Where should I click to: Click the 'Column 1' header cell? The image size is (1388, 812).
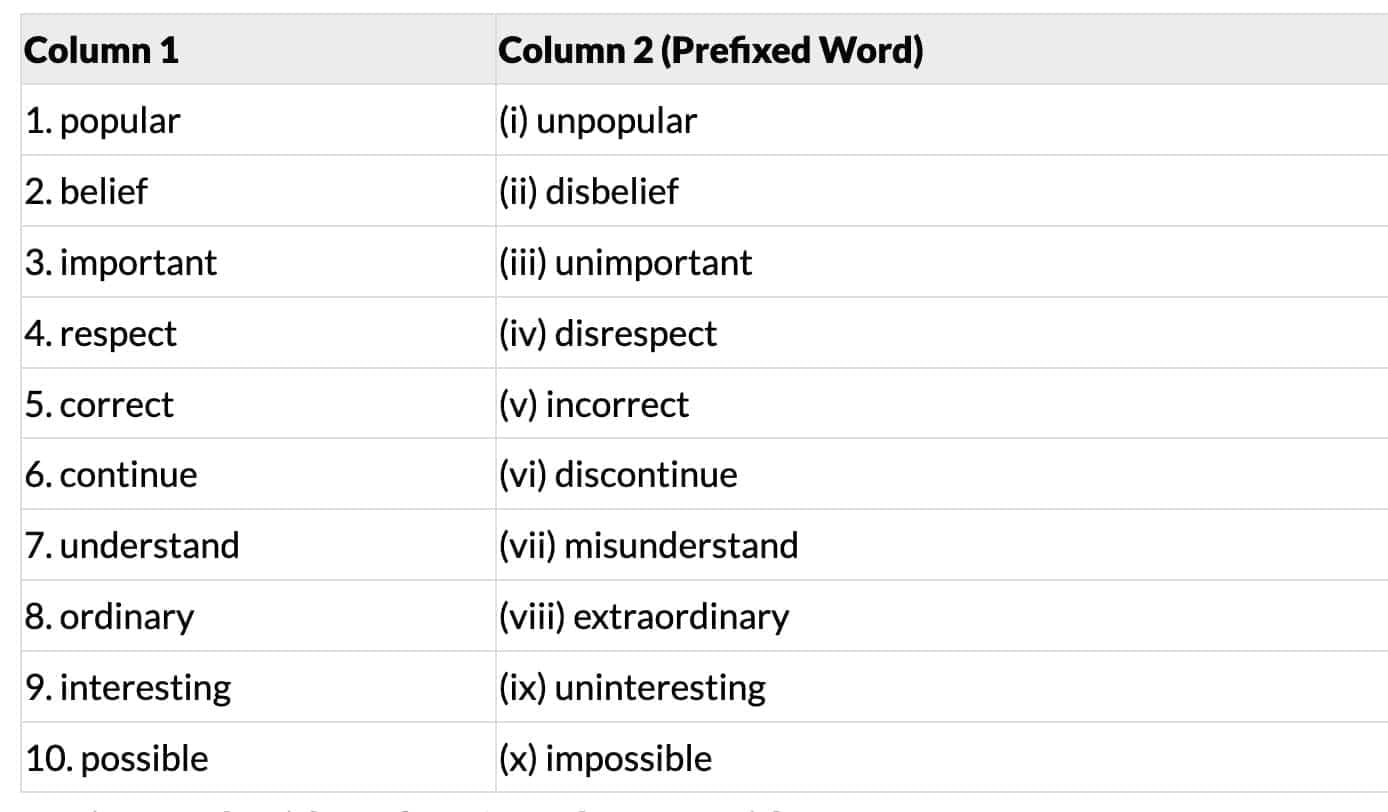click(x=101, y=50)
